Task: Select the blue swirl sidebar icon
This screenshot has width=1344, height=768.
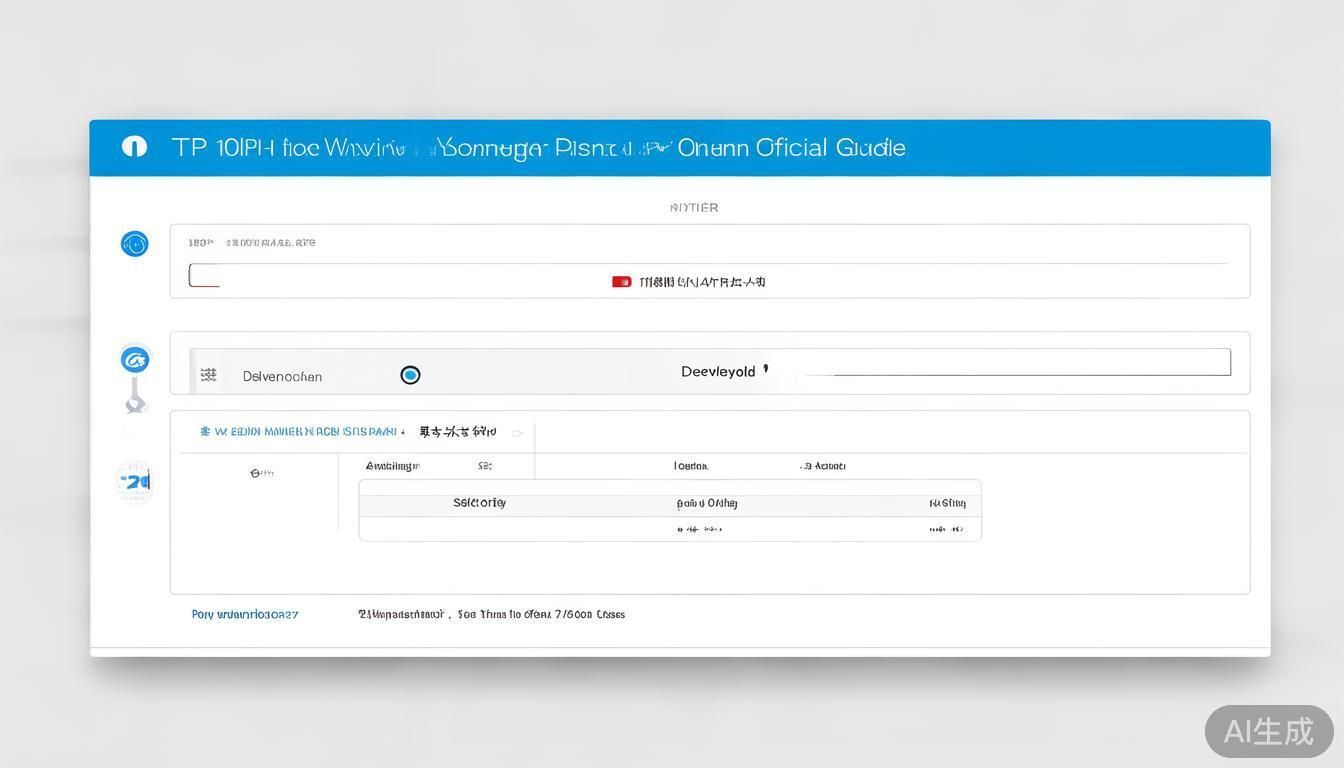Action: [135, 359]
